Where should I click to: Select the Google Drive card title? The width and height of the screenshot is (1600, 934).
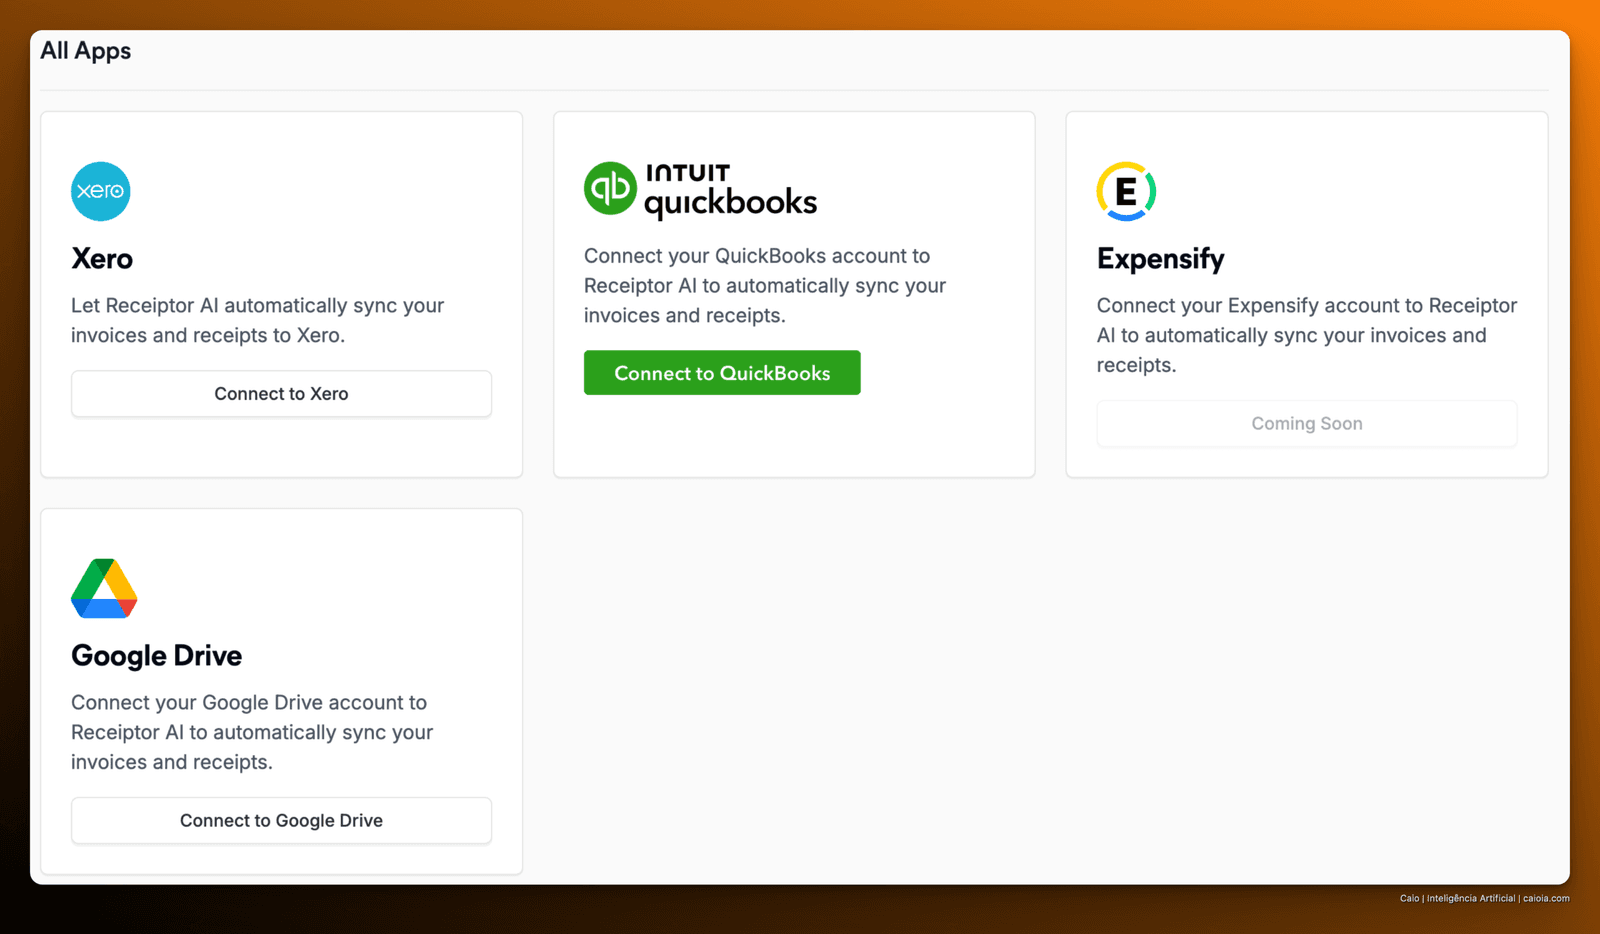tap(157, 656)
